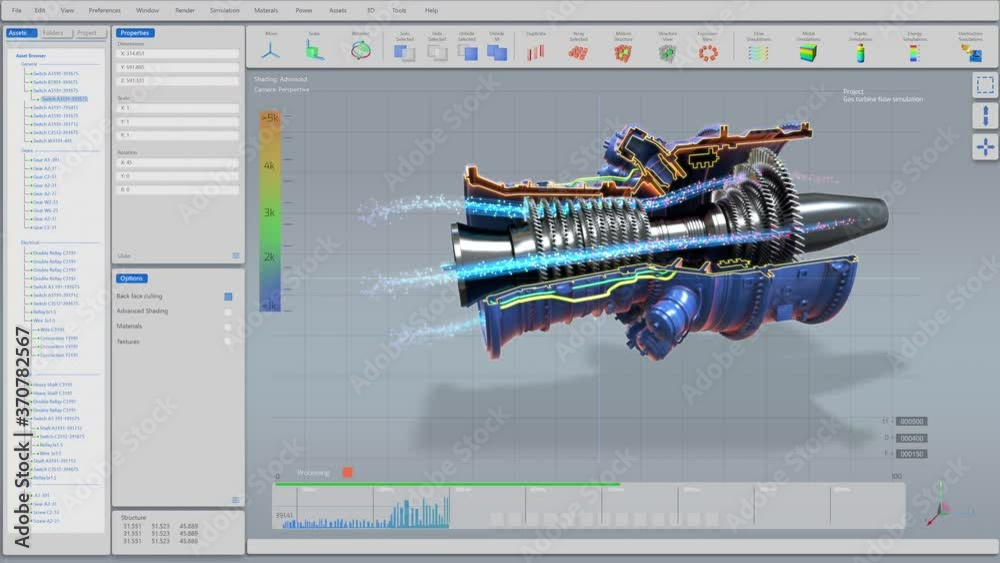Open the File menu

[x=17, y=10]
